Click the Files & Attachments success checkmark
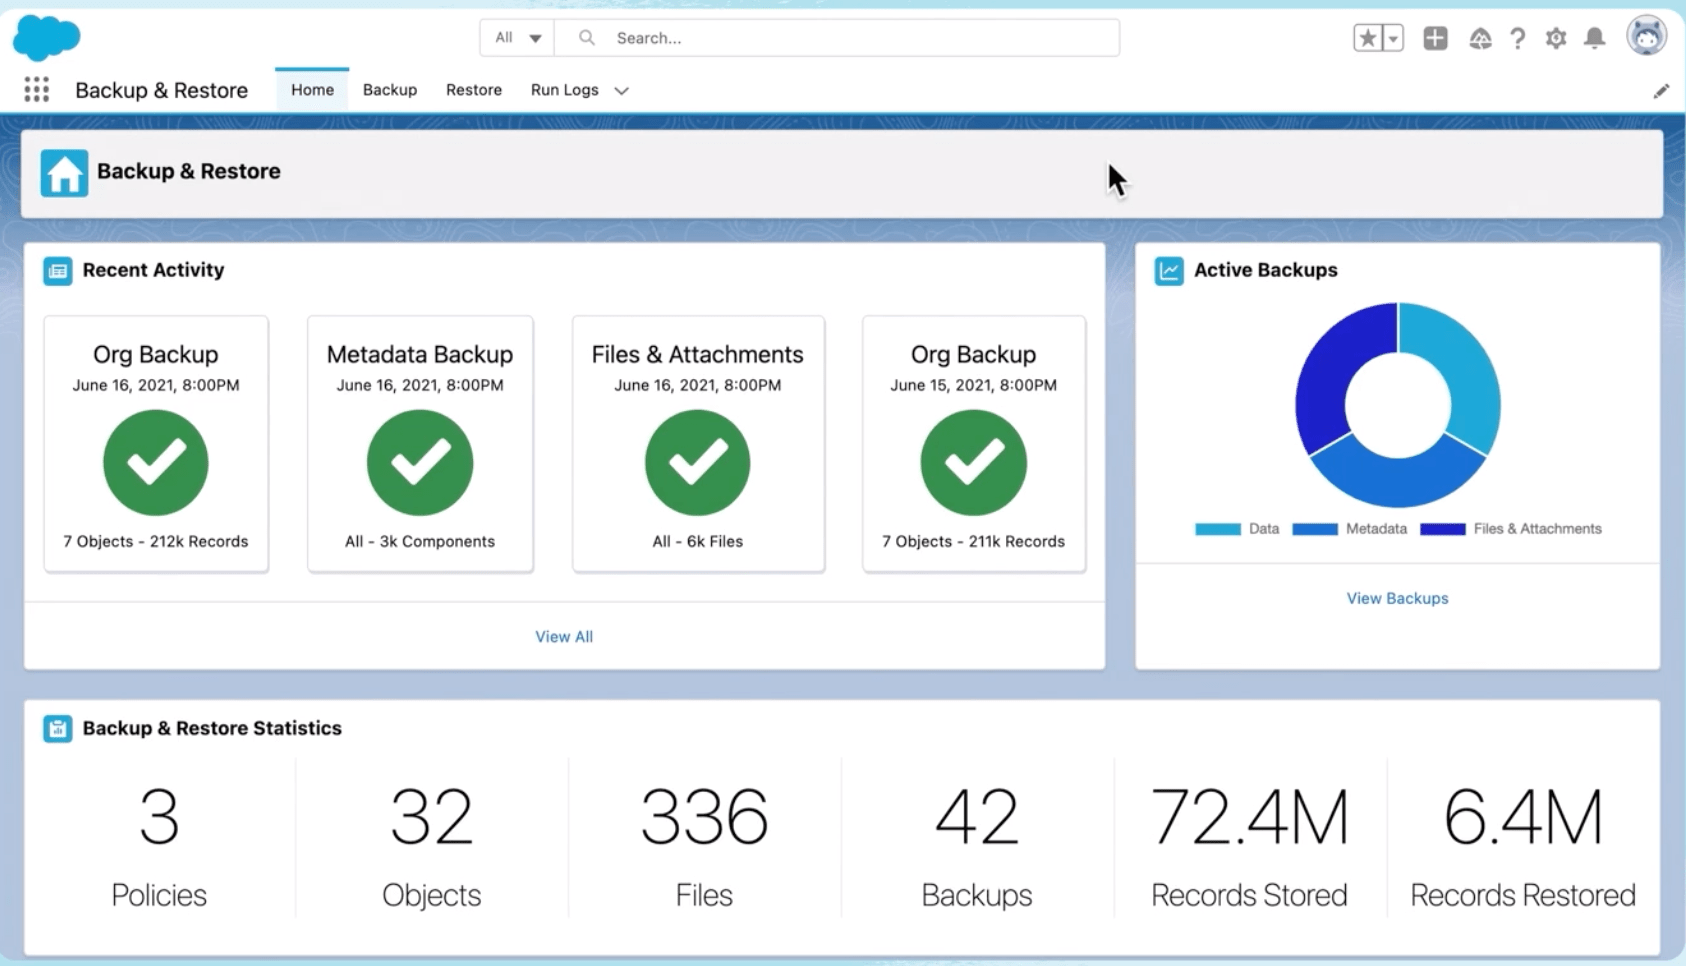Image resolution: width=1686 pixels, height=966 pixels. pos(698,463)
